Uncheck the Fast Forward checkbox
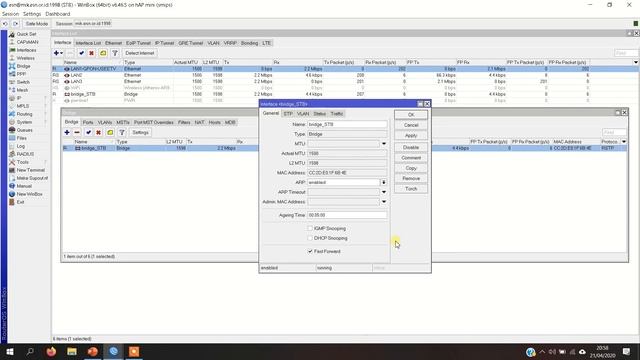The height and width of the screenshot is (360, 640). (310, 251)
